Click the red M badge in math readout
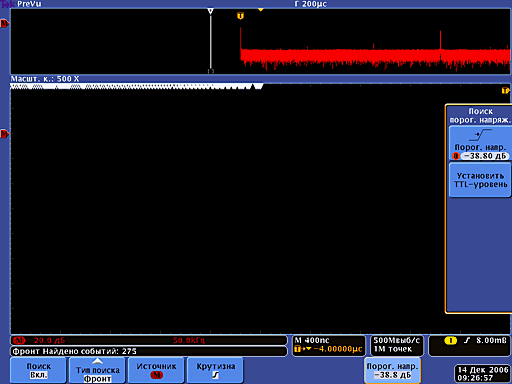This screenshot has height=384, width=512. pyautogui.click(x=19, y=340)
